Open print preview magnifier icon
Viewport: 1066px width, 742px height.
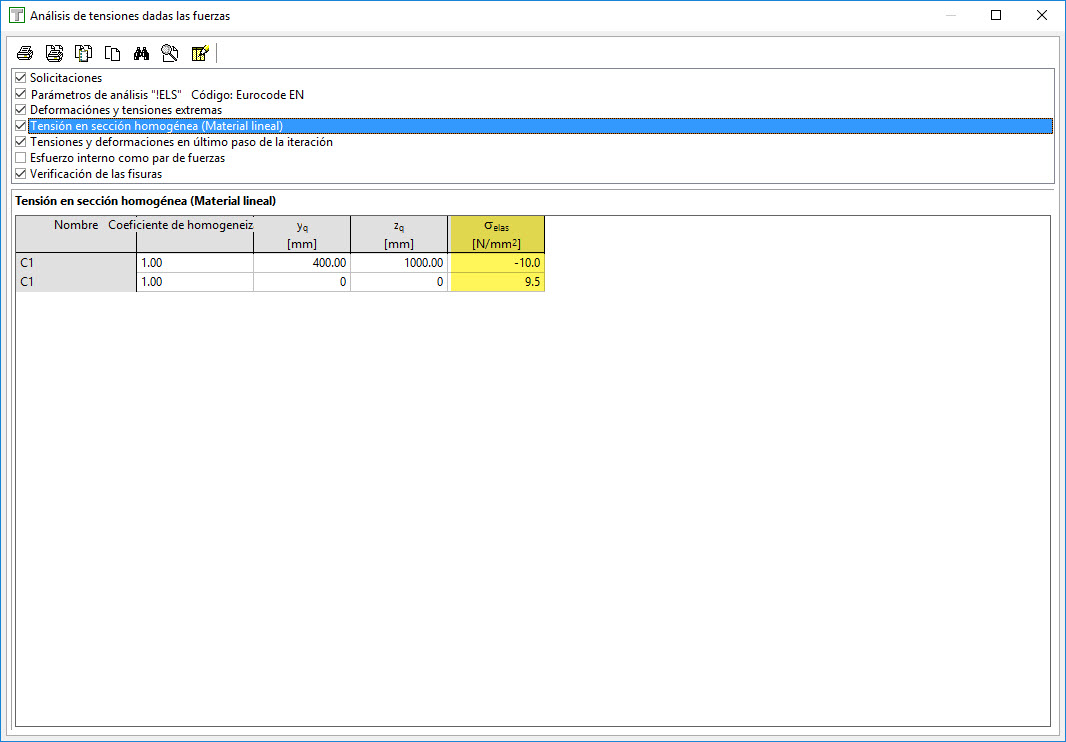(170, 54)
